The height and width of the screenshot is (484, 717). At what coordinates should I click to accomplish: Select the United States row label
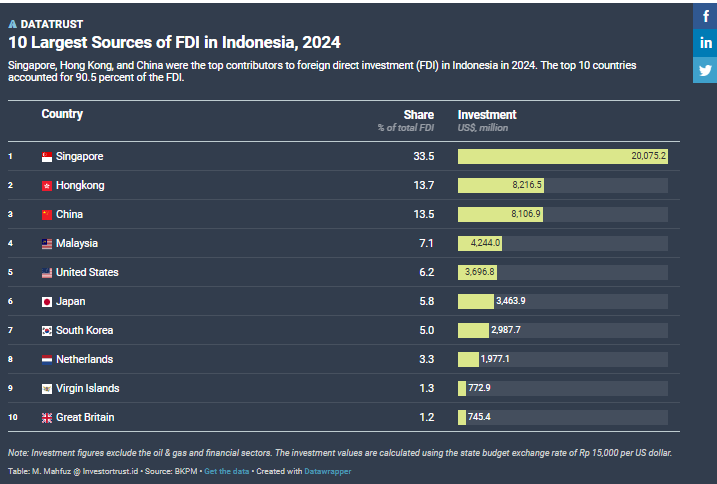pyautogui.click(x=87, y=273)
